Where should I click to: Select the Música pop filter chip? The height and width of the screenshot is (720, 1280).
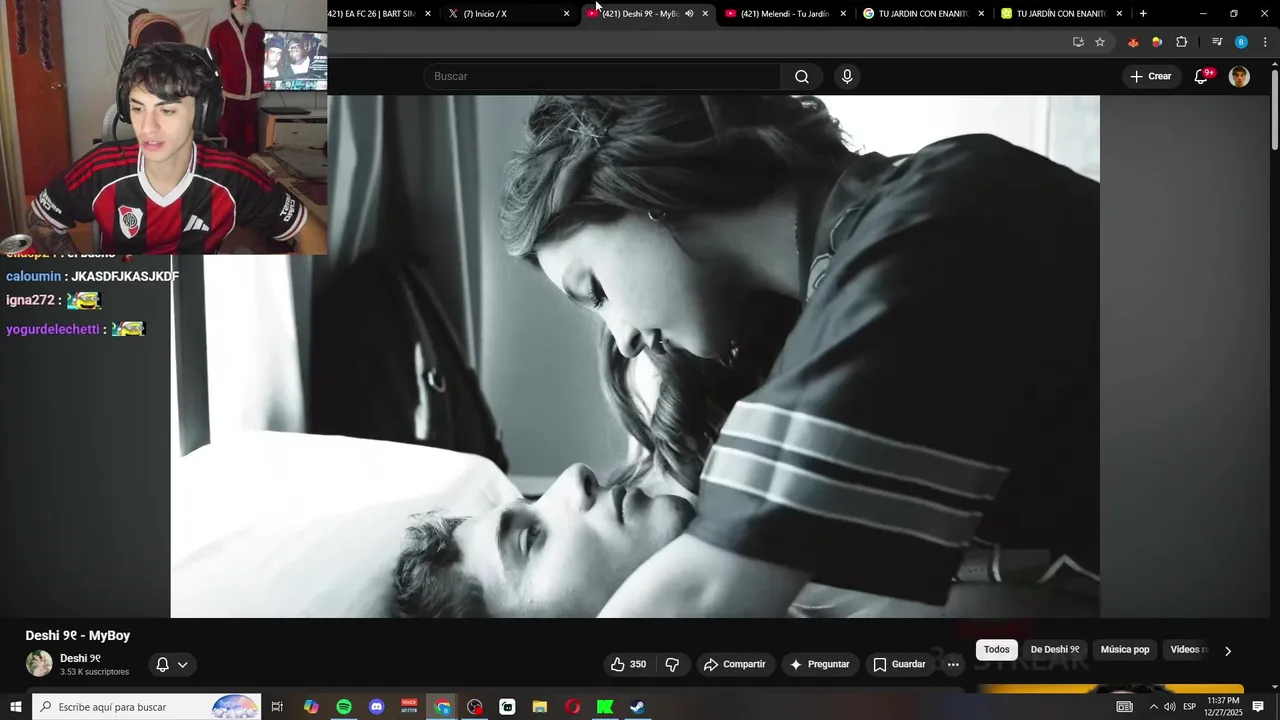[x=1125, y=650]
